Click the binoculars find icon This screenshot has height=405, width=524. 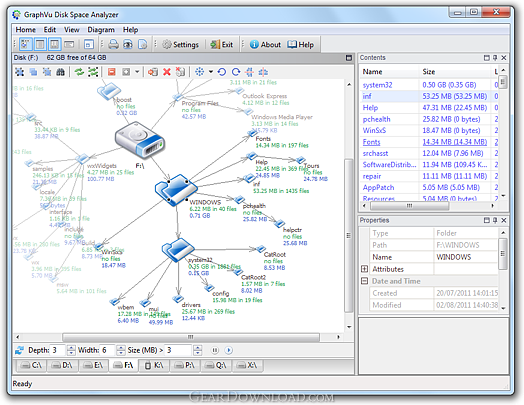[x=60, y=72]
